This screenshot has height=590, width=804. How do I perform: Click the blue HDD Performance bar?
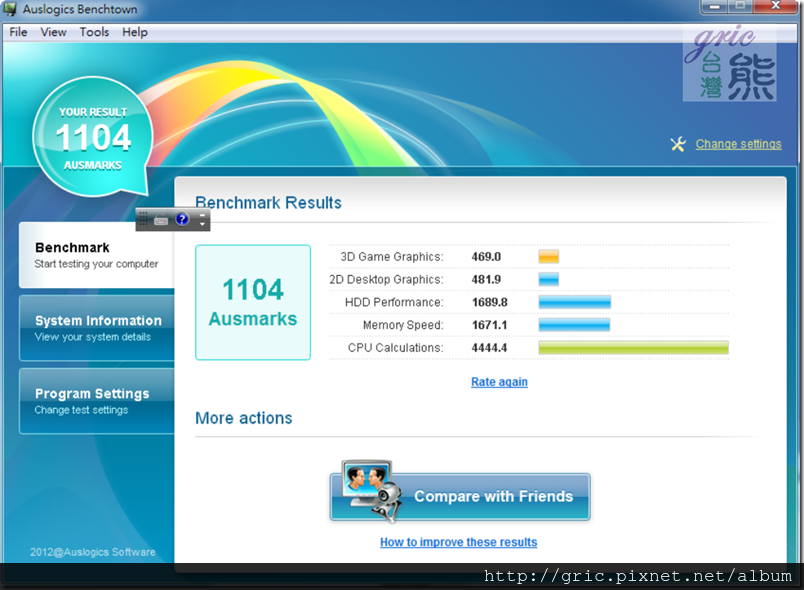pos(575,302)
